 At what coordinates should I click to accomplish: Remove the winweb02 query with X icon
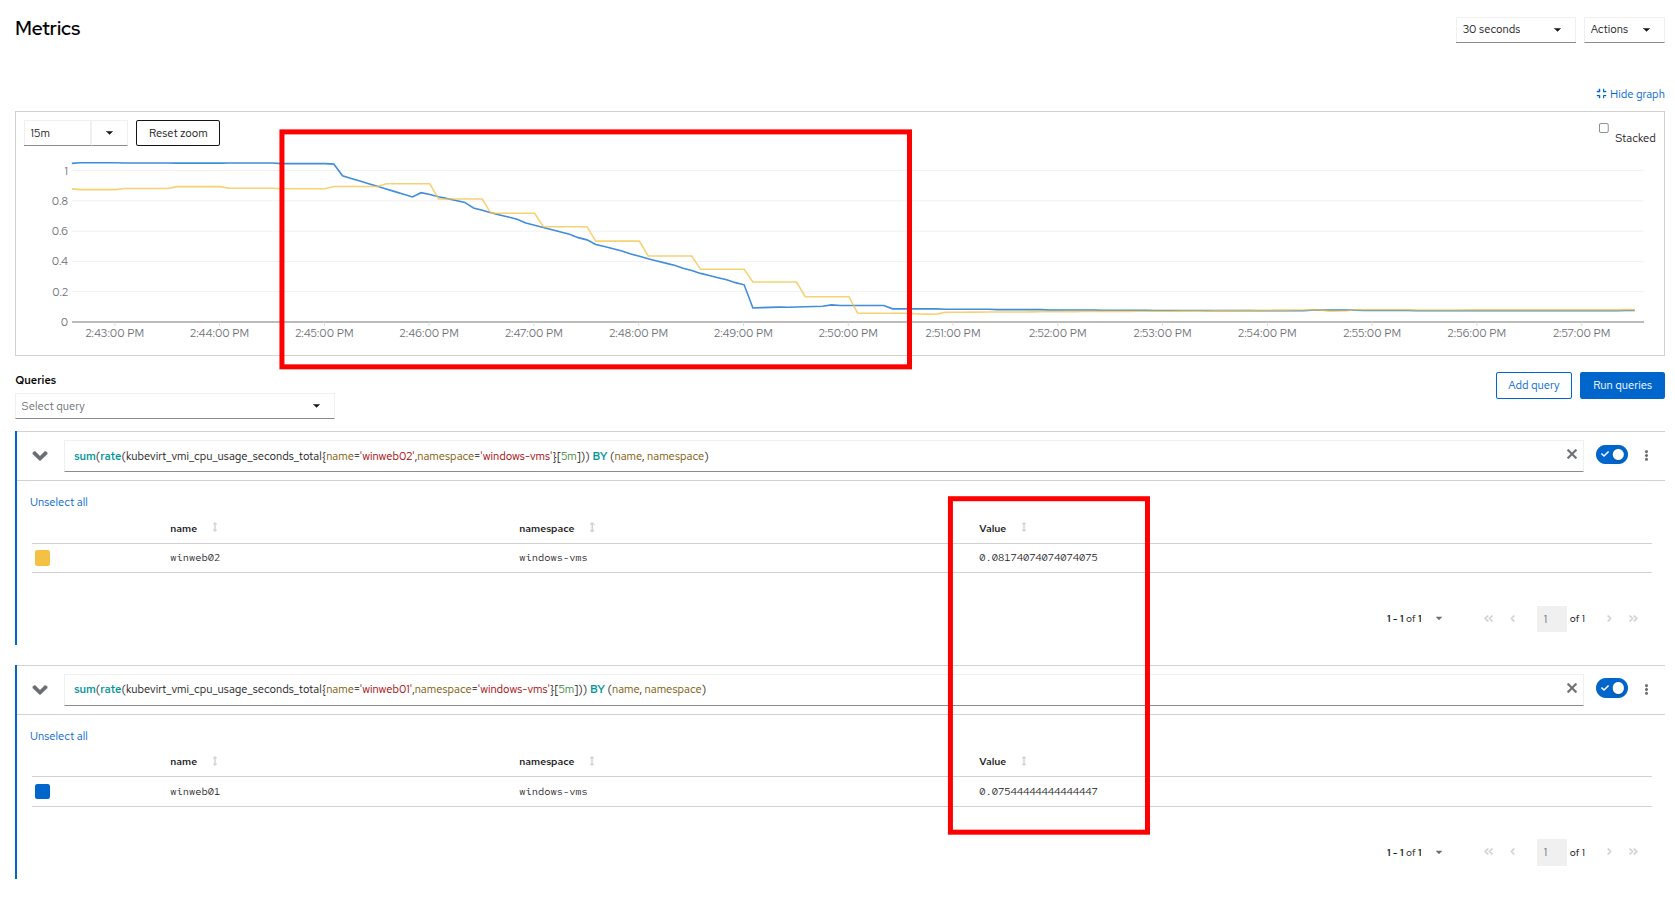tap(1571, 455)
